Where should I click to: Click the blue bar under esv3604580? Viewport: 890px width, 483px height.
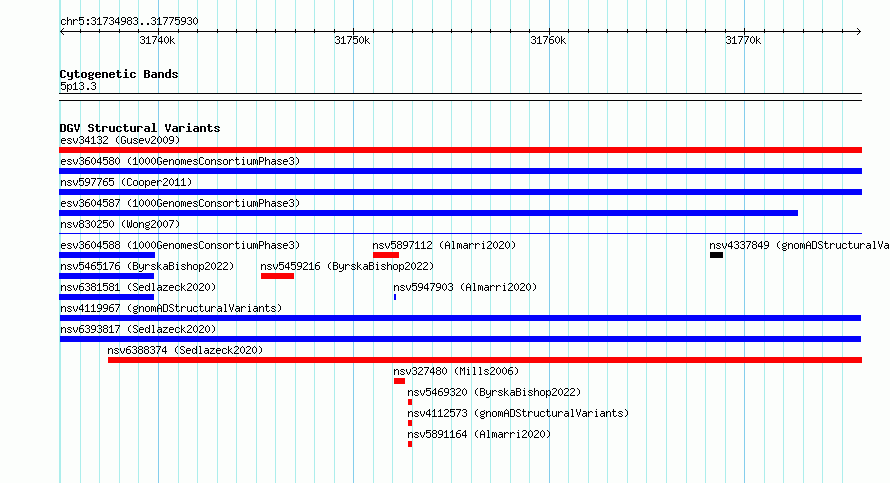tap(460, 171)
